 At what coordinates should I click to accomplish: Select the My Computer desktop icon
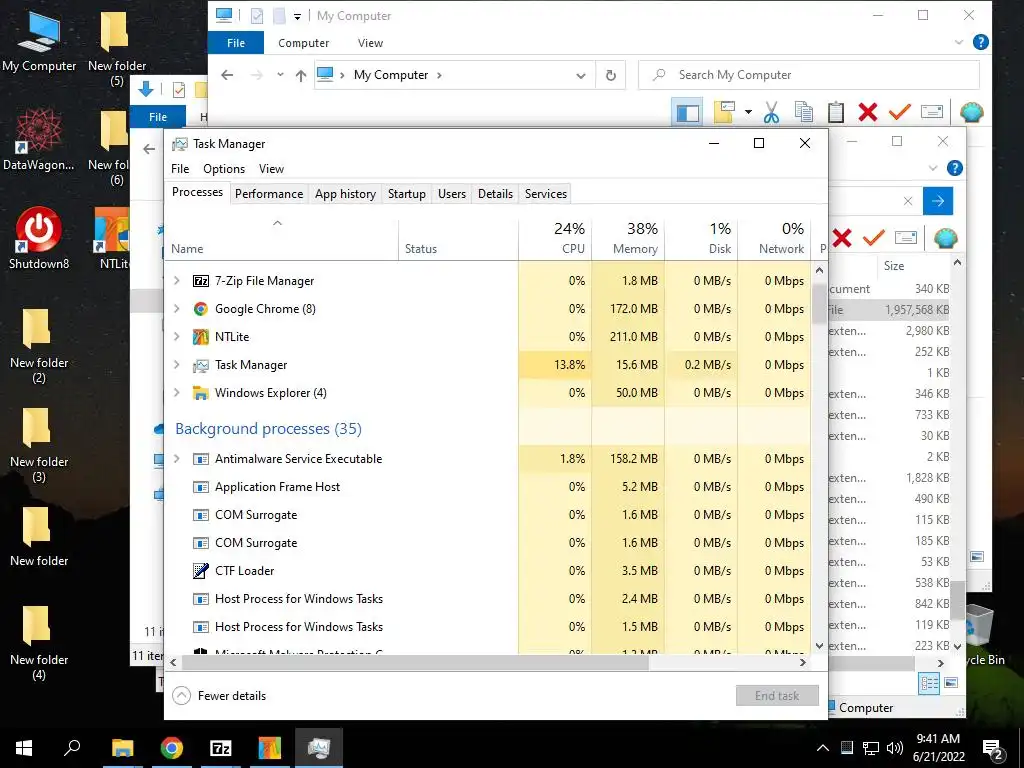tap(39, 40)
